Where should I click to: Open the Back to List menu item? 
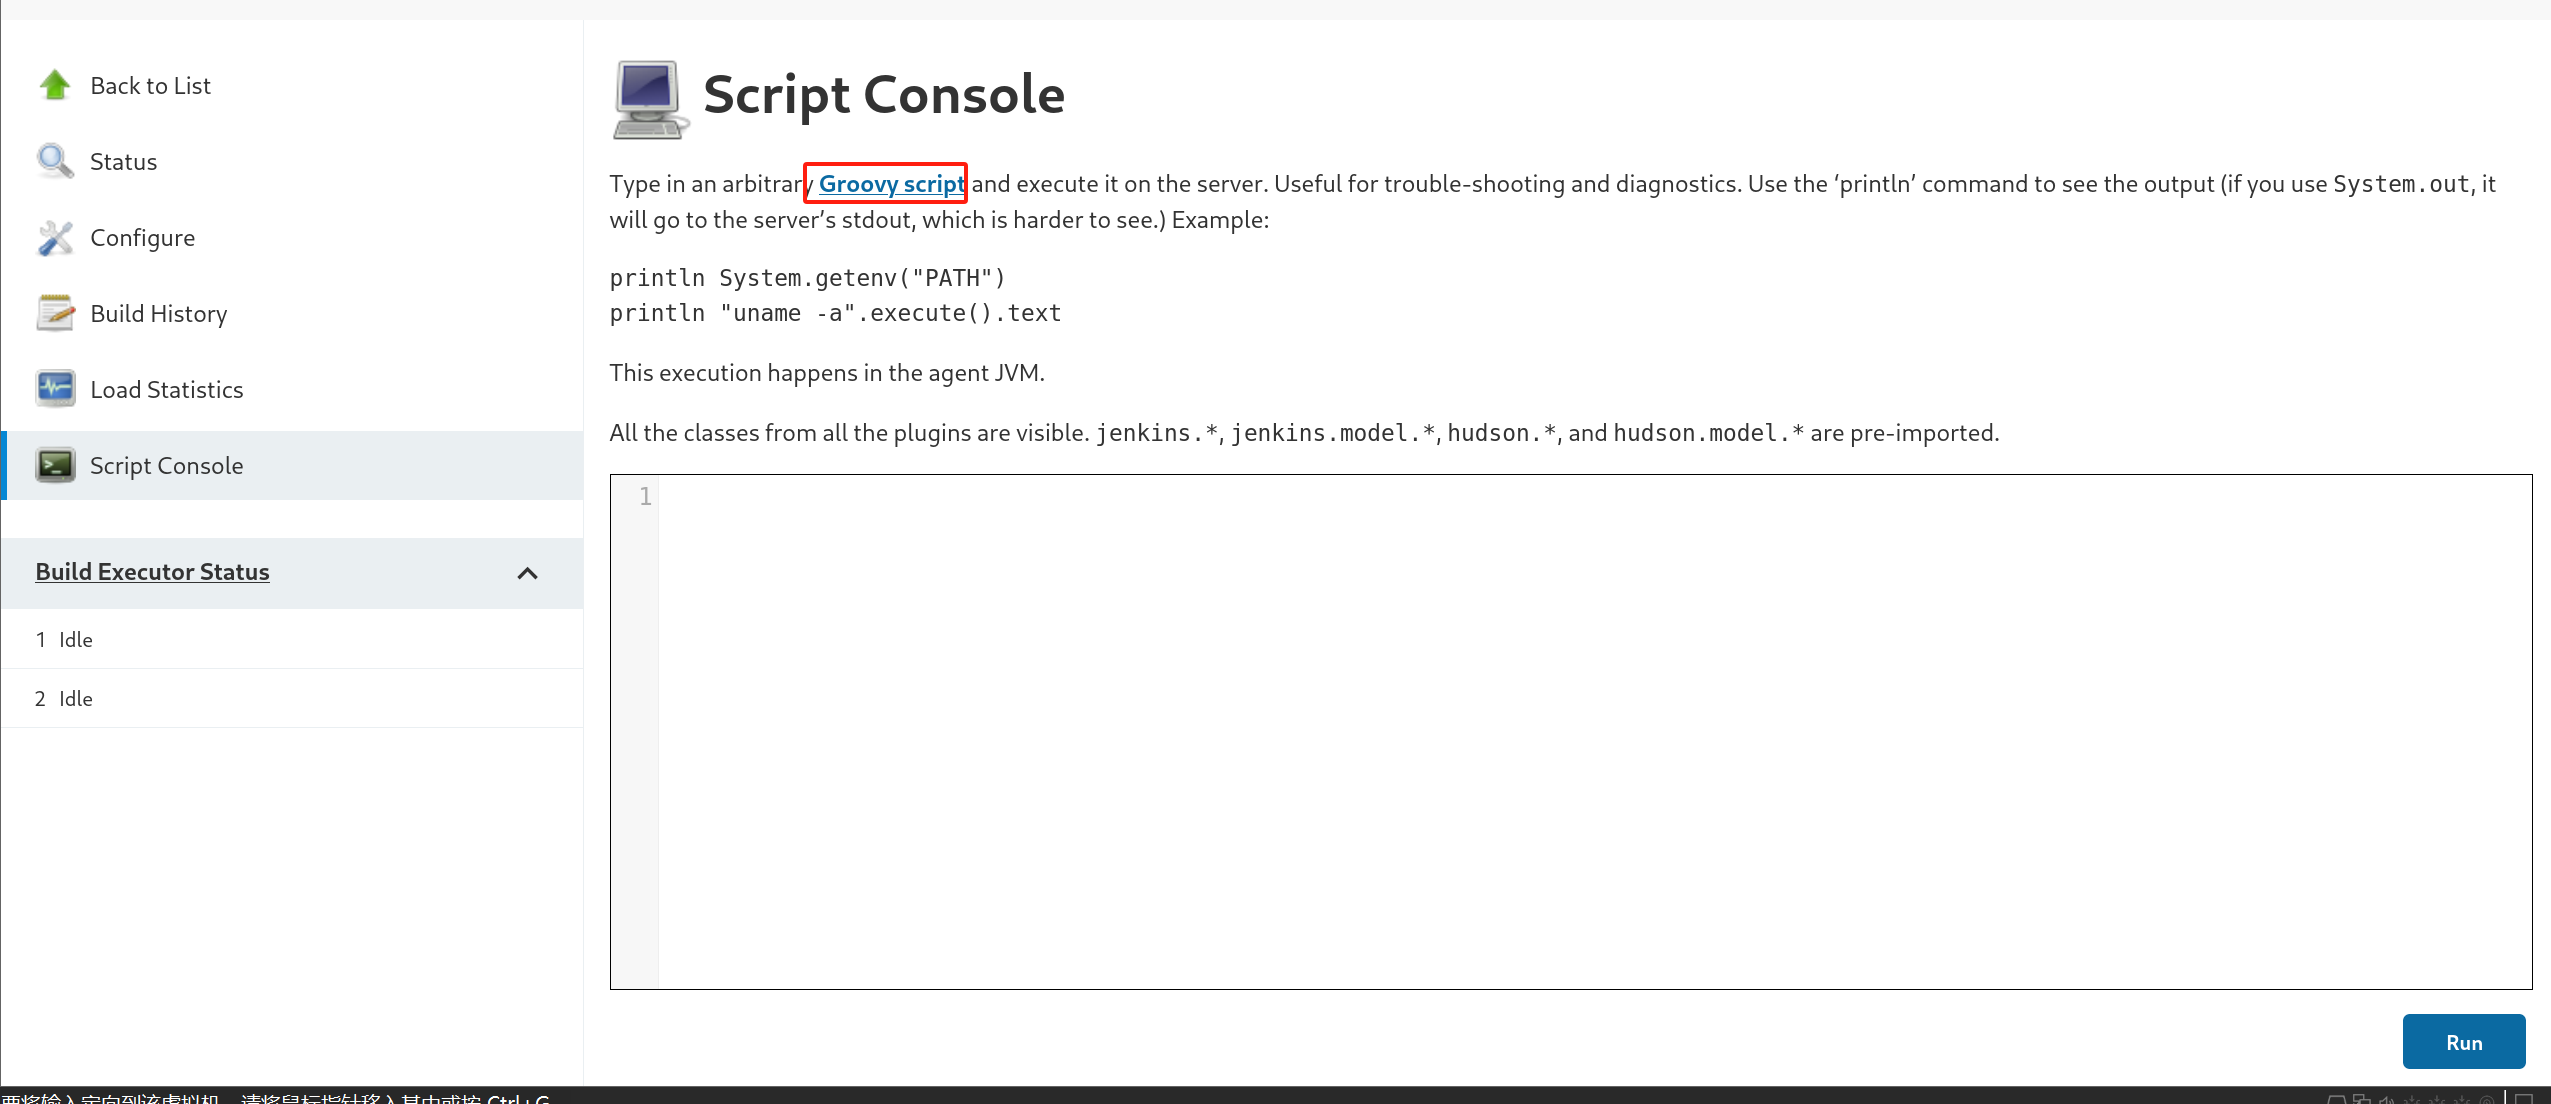coord(150,86)
